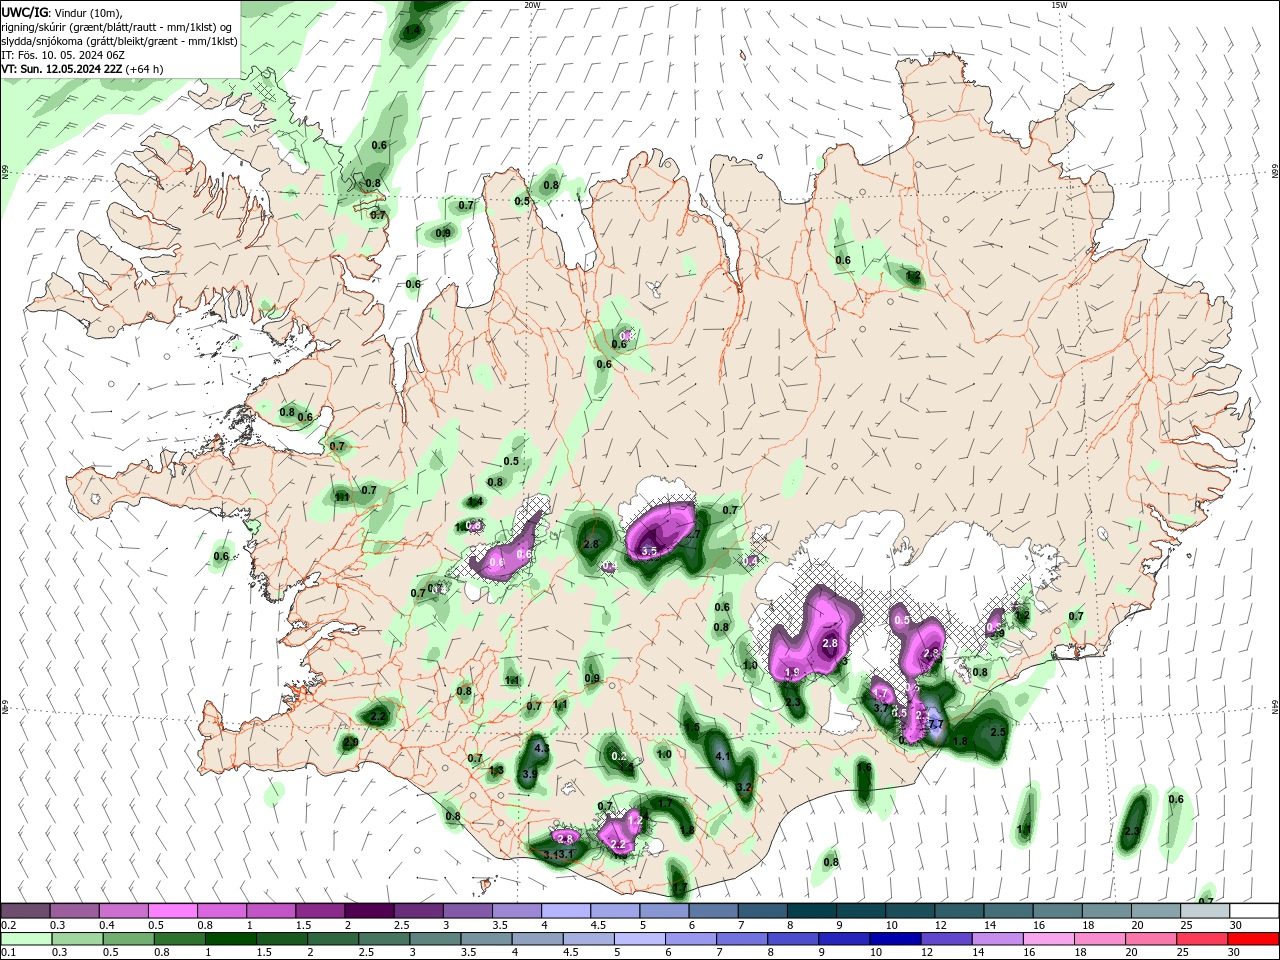Click the 'slydda/snjókoma' legend description line
The height and width of the screenshot is (960, 1280).
tap(119, 41)
